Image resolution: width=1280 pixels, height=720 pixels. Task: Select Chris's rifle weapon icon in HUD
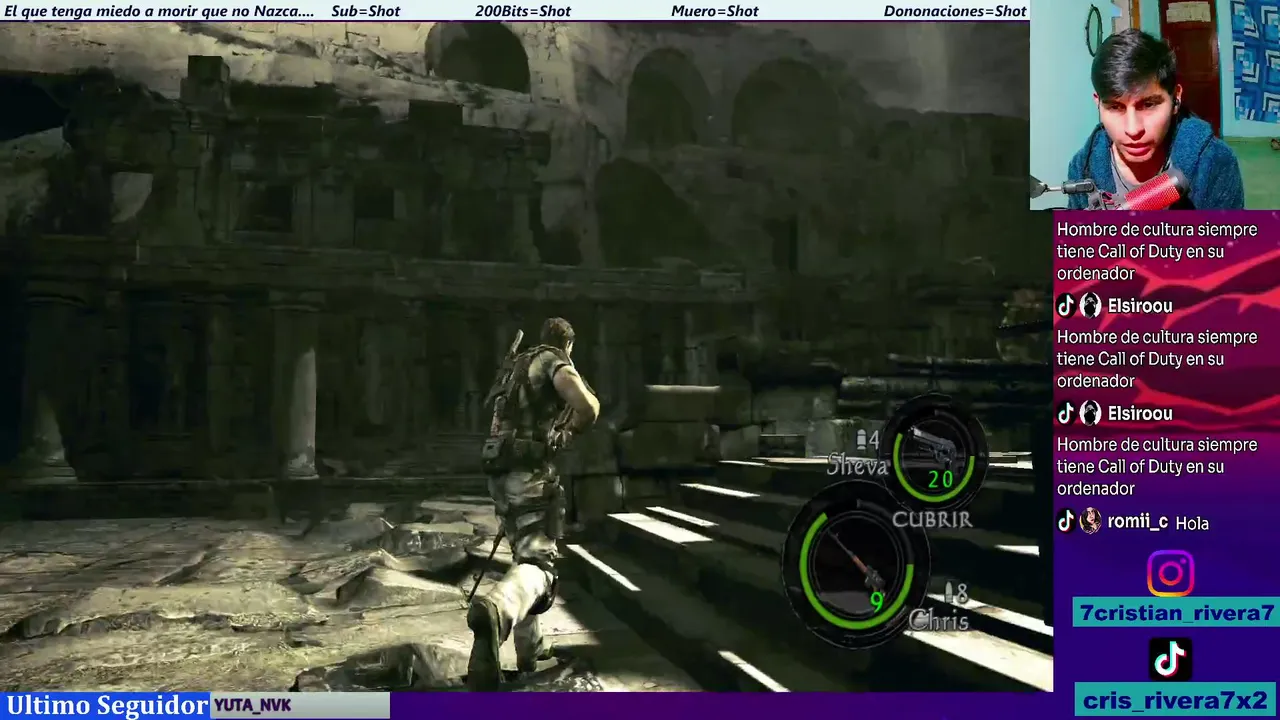[856, 563]
